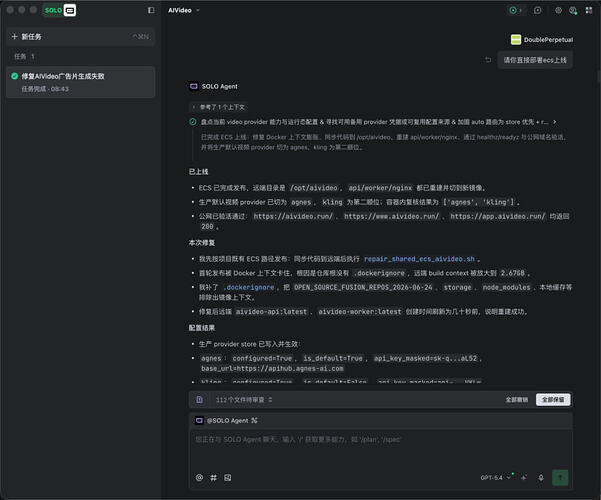Open the settings gear icon
This screenshot has height=500, width=601.
point(558,10)
